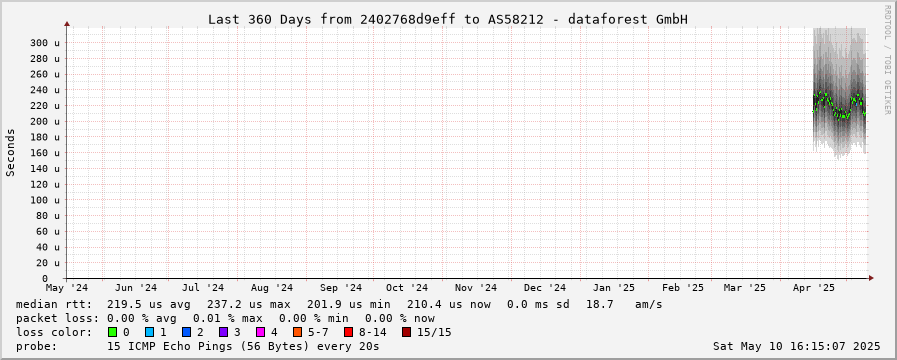897x360 pixels.
Task: Click the blue loss color 2 swatch
Action: 186,332
